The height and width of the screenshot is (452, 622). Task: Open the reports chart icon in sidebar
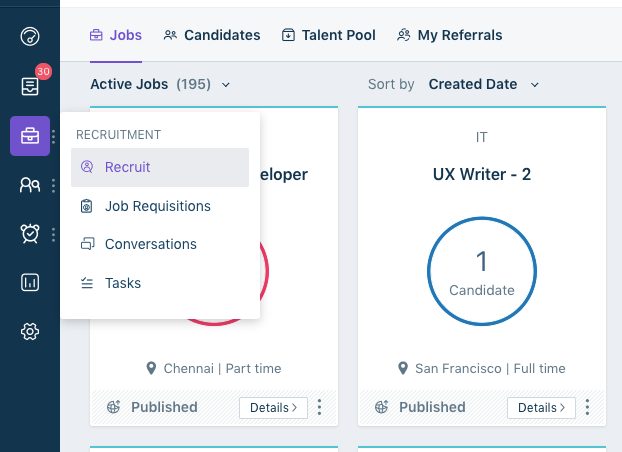pyautogui.click(x=30, y=283)
